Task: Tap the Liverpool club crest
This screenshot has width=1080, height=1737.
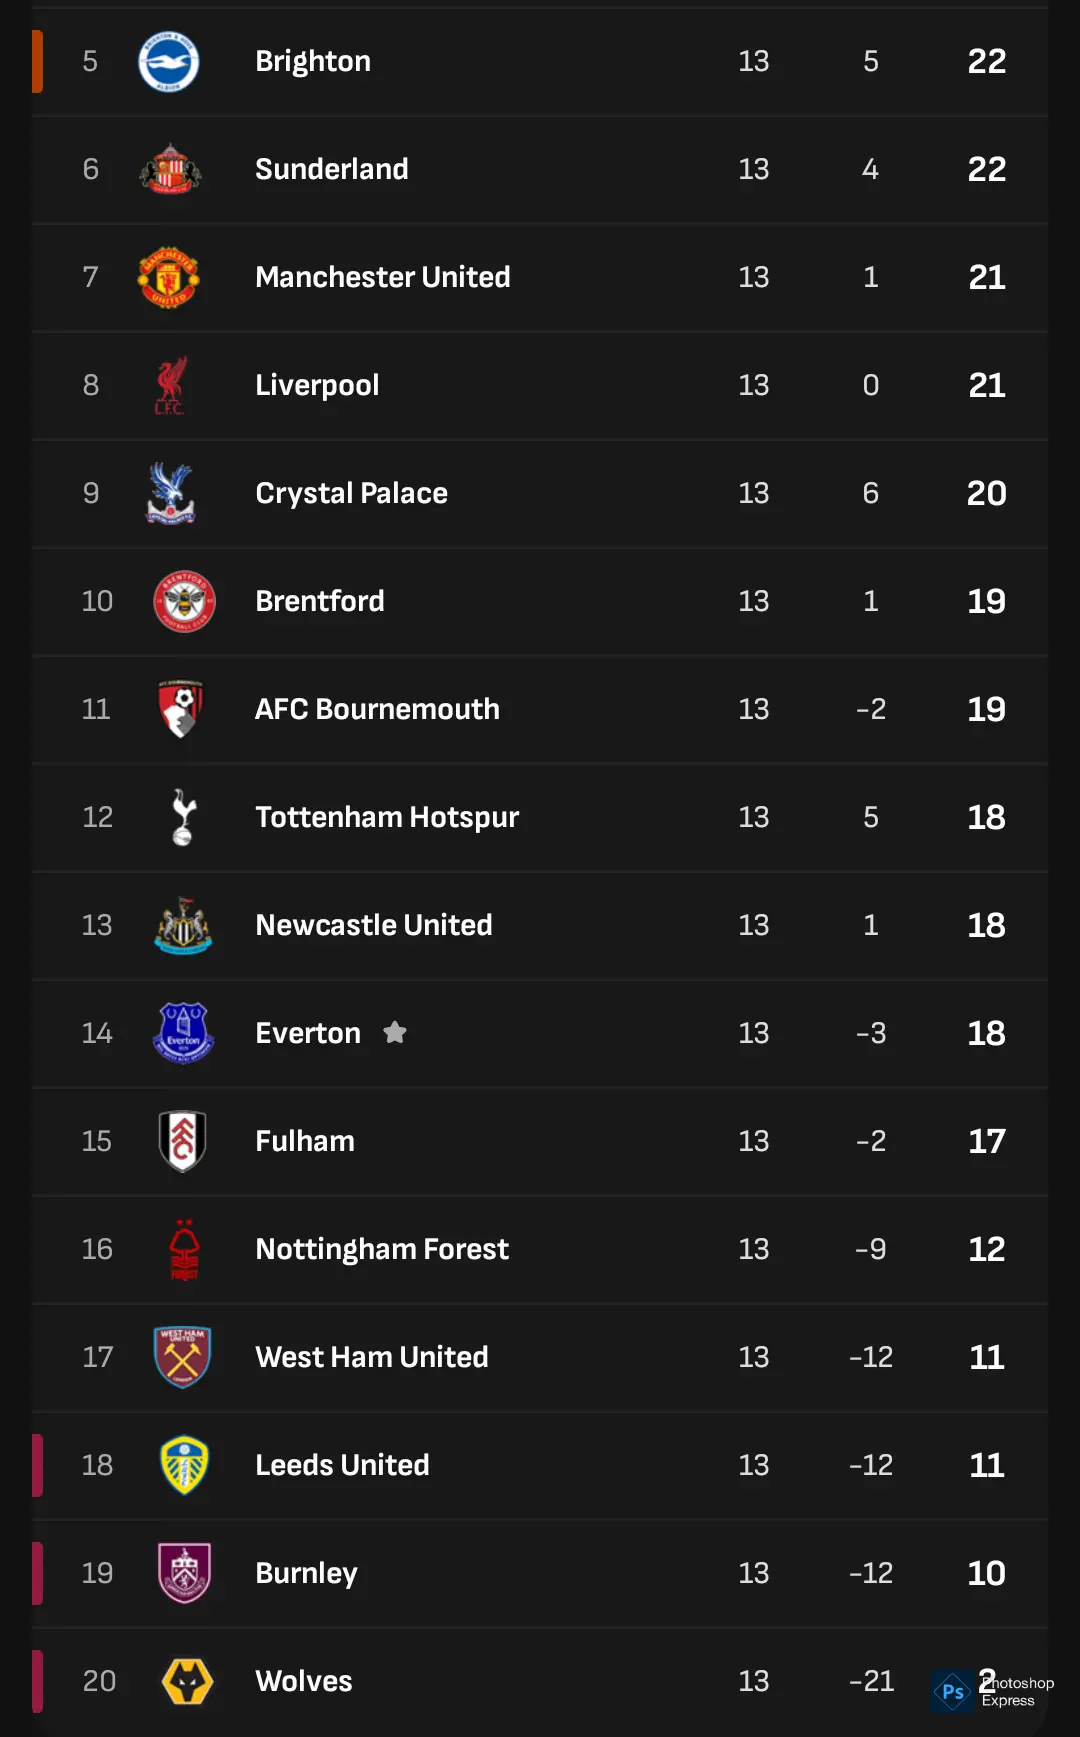Action: coord(170,385)
